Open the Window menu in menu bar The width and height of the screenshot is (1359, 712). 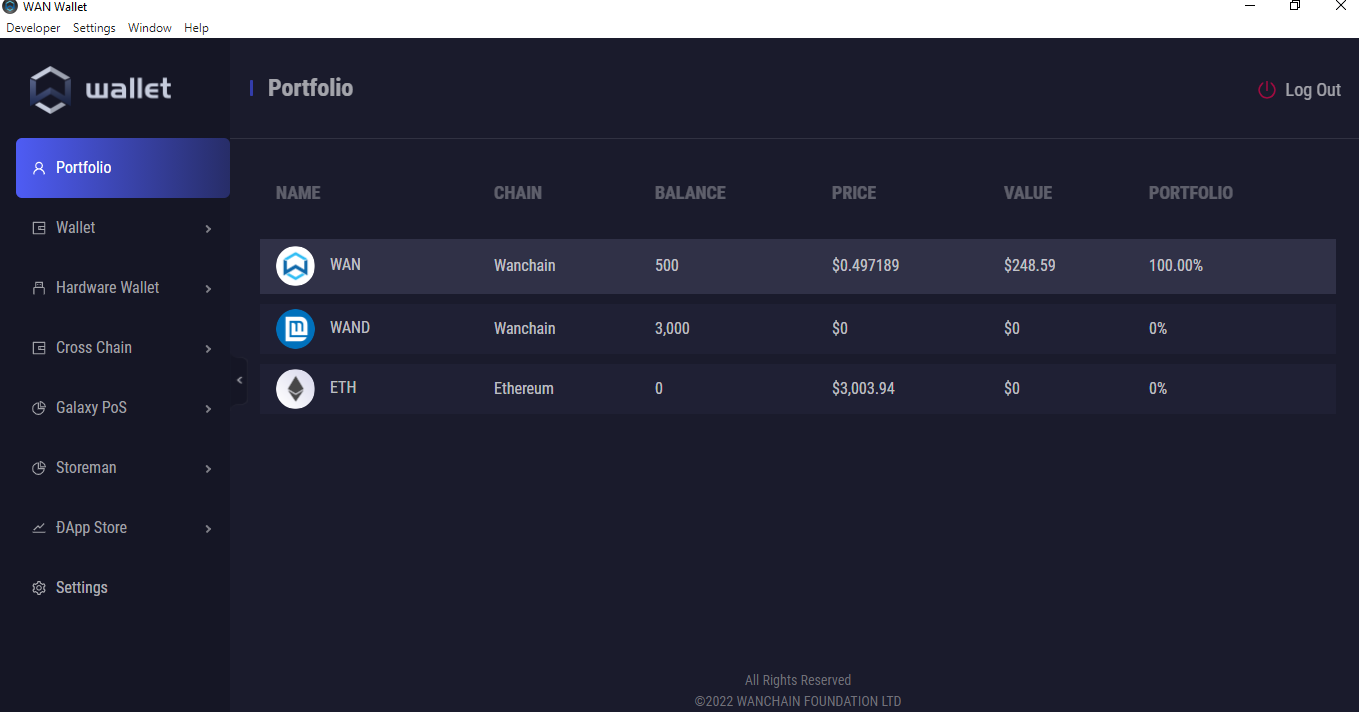(x=150, y=28)
